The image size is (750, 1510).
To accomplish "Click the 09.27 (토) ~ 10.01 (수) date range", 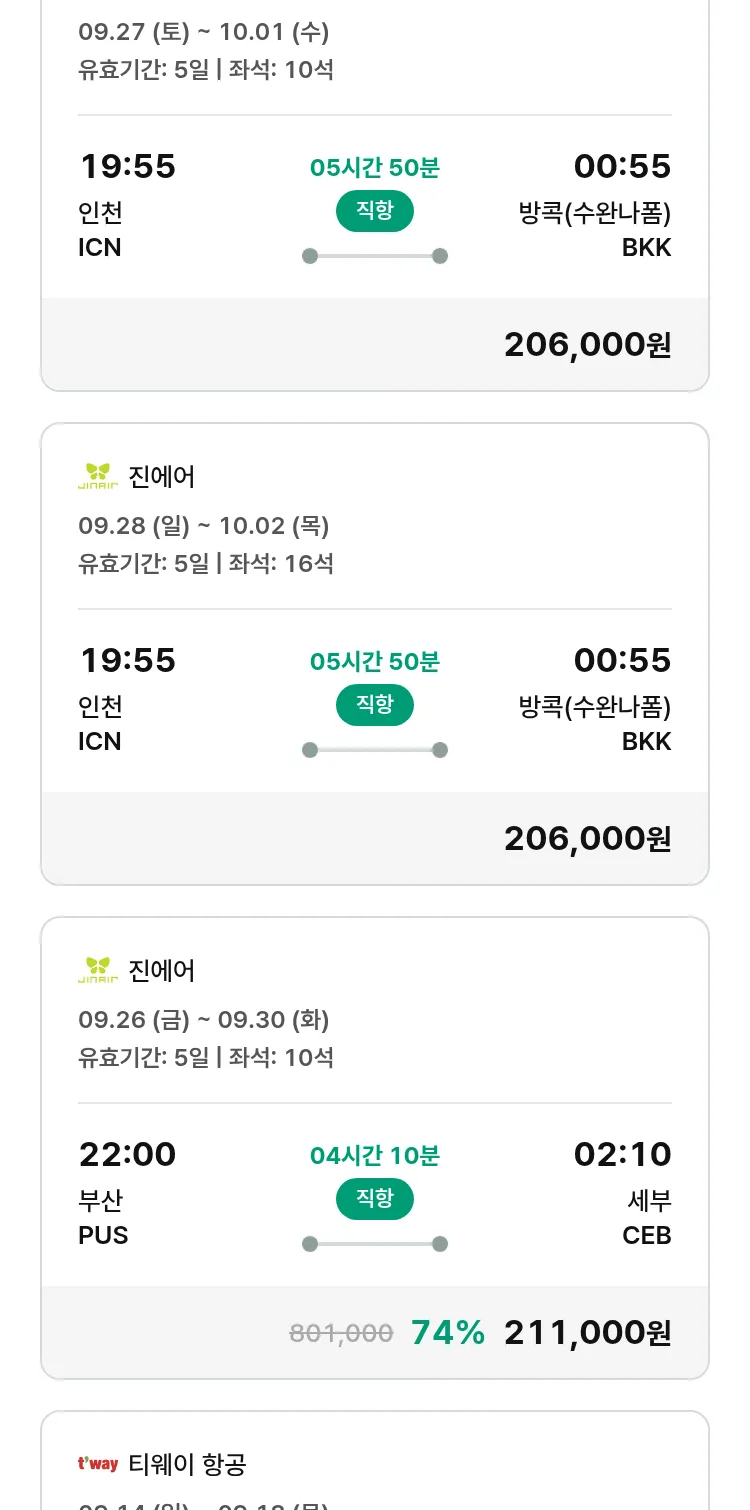I will pos(204,31).
